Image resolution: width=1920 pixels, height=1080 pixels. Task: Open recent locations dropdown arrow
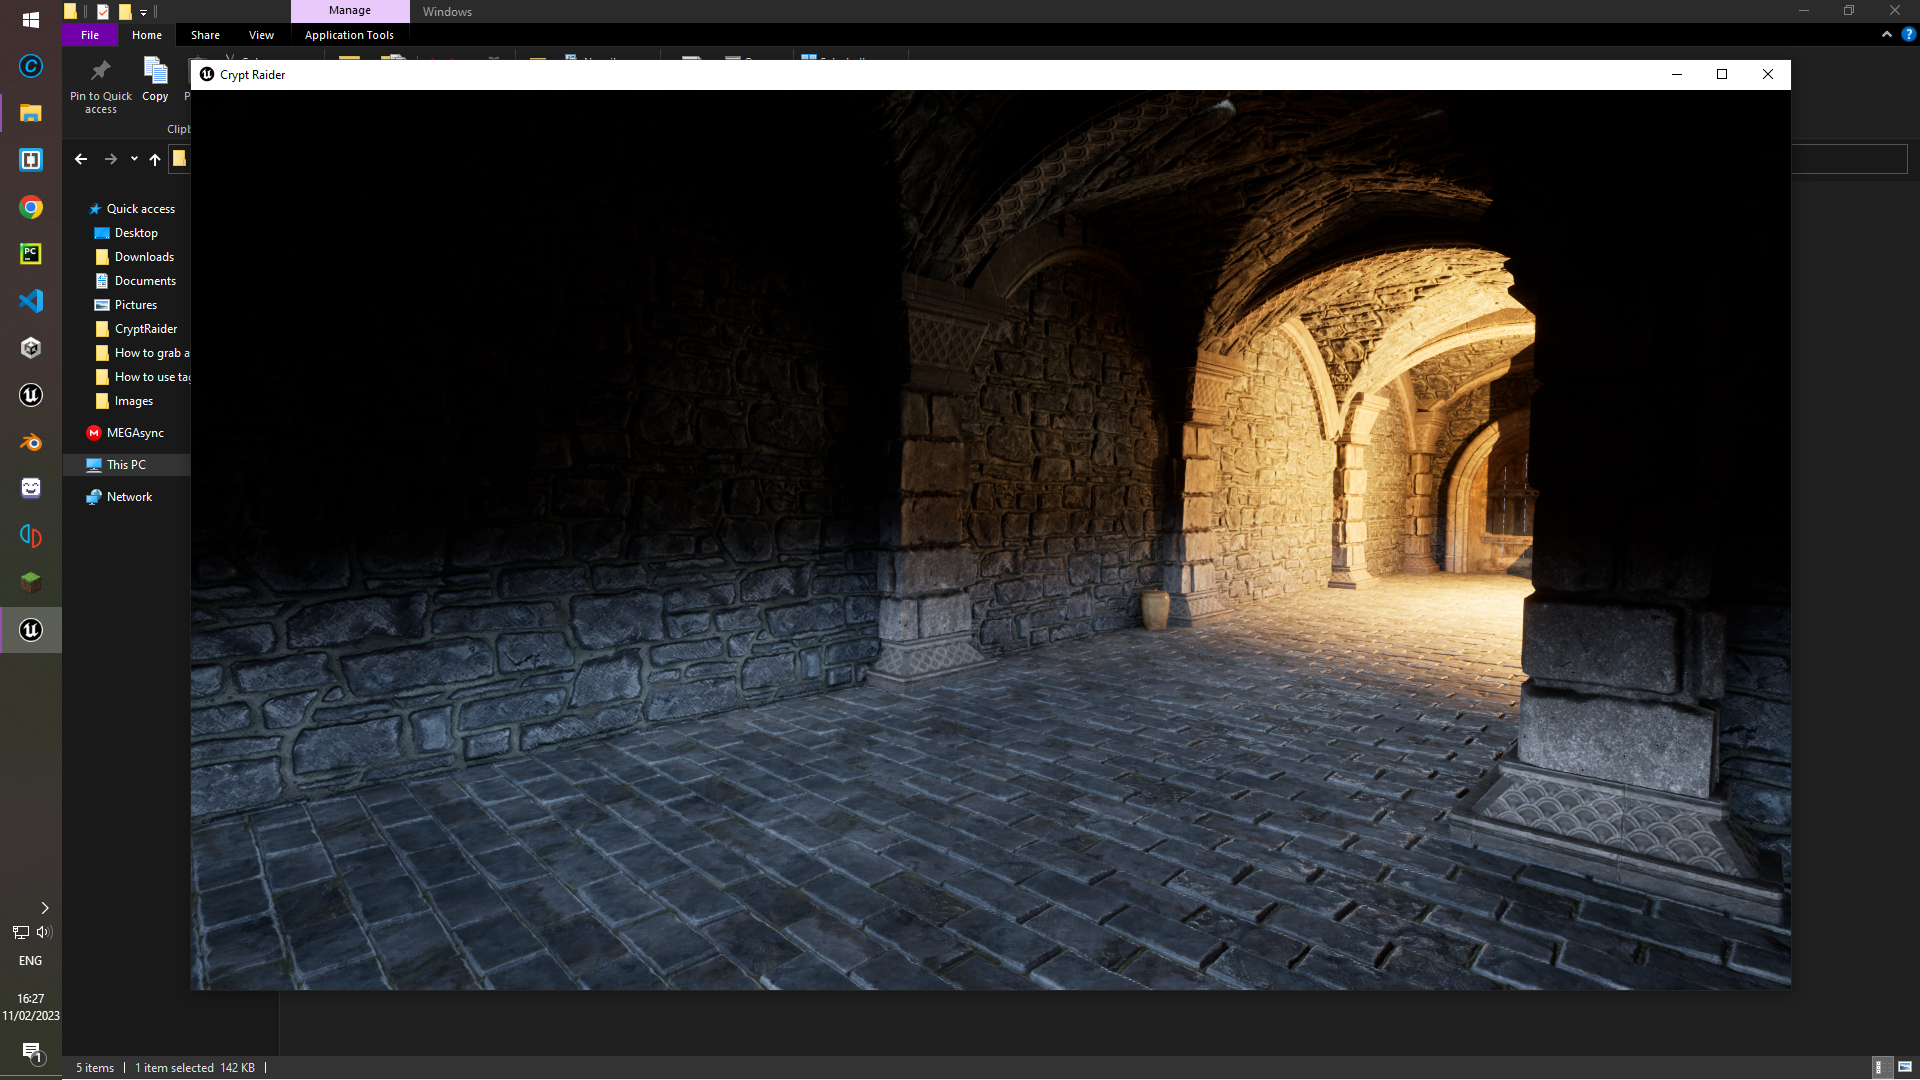pos(134,159)
